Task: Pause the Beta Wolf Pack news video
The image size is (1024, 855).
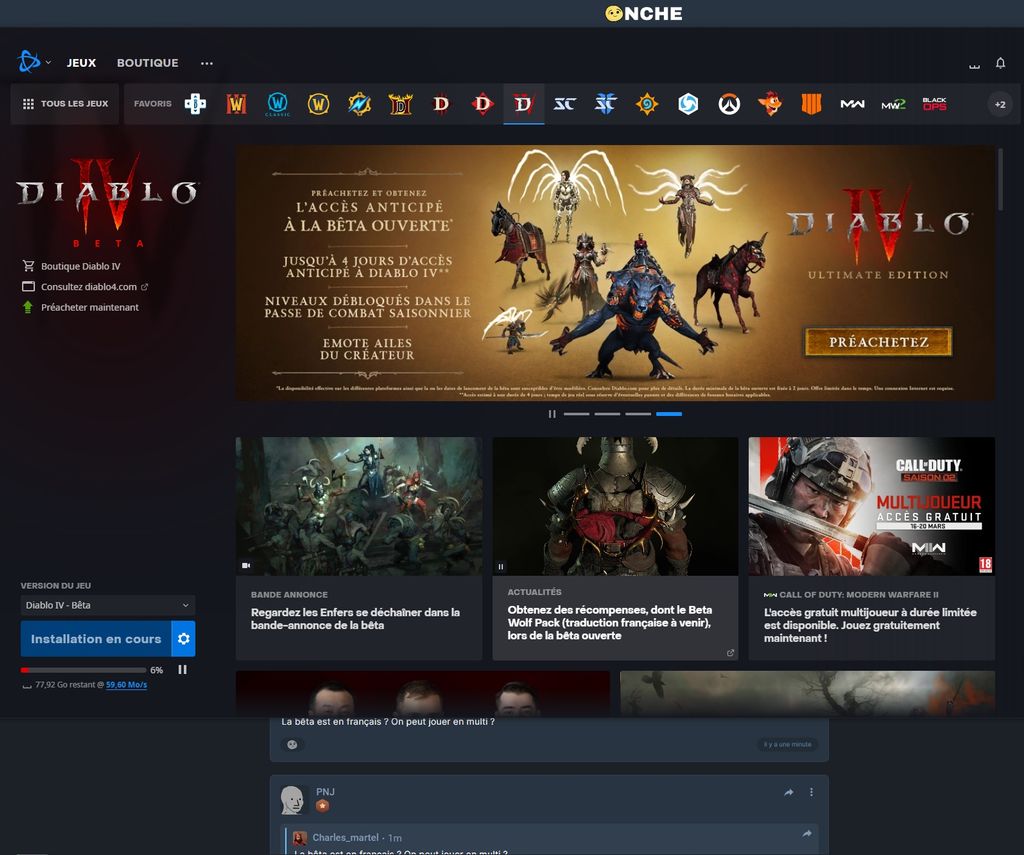Action: (x=501, y=566)
